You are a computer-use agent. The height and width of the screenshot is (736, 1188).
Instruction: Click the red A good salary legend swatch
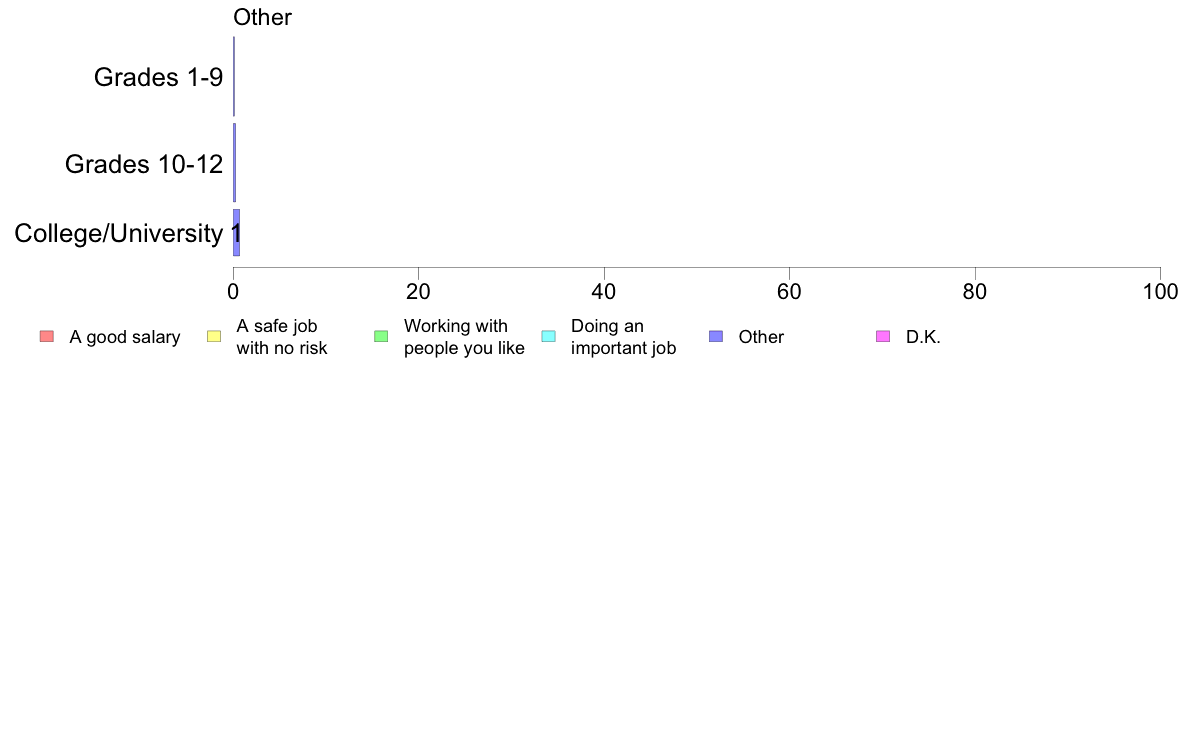pos(47,337)
